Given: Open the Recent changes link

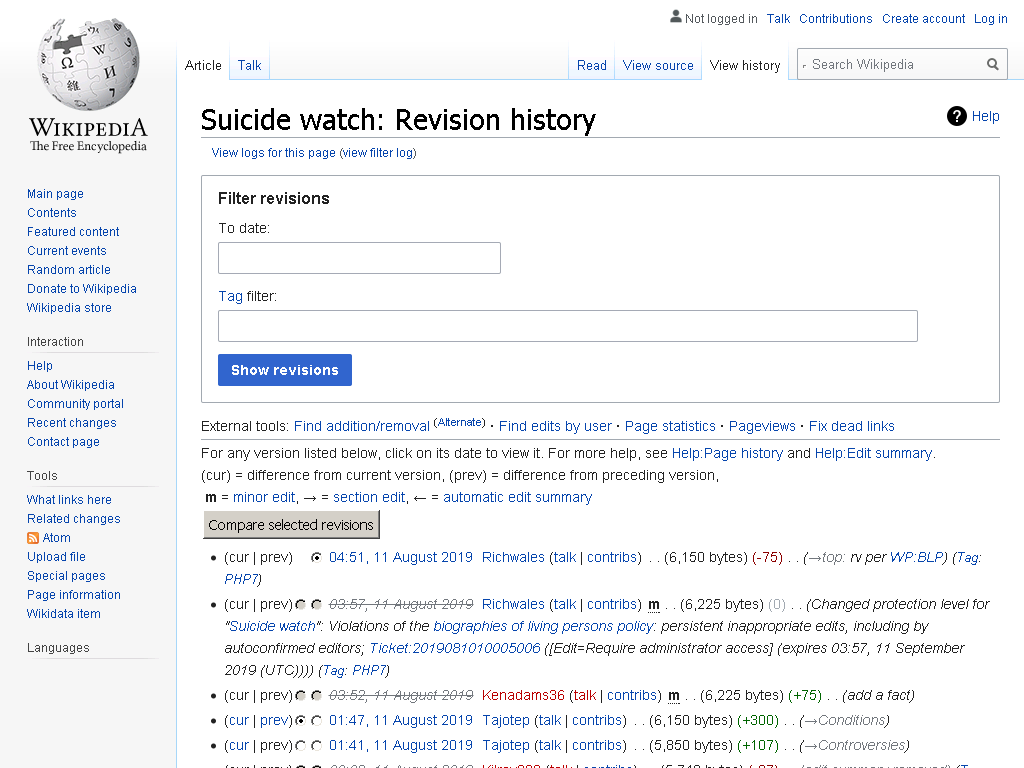Looking at the screenshot, I should [72, 423].
